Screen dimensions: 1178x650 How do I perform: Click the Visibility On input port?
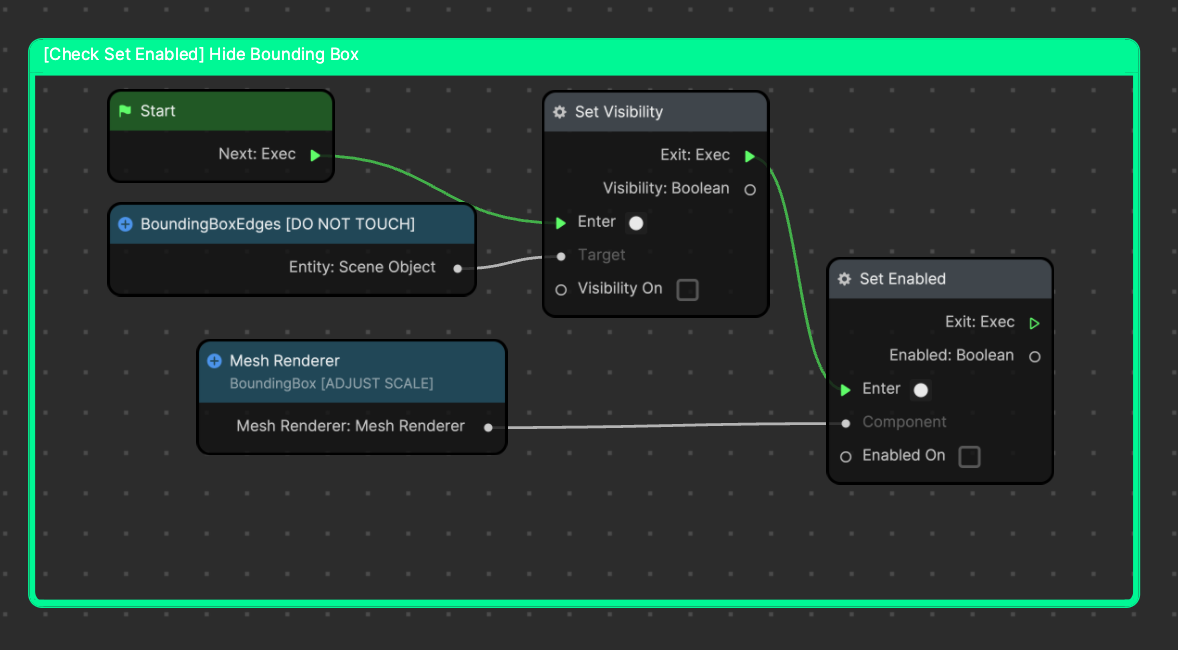(x=561, y=289)
